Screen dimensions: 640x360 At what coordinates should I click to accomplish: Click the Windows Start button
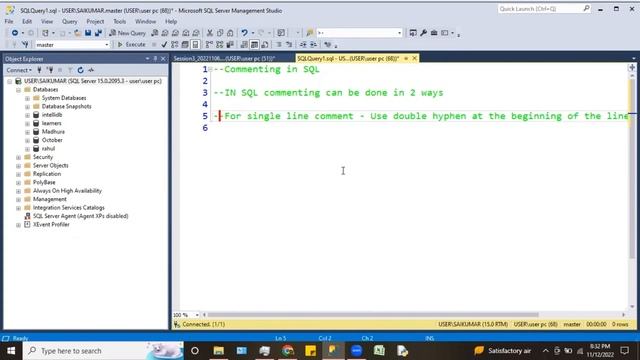[x=11, y=351]
